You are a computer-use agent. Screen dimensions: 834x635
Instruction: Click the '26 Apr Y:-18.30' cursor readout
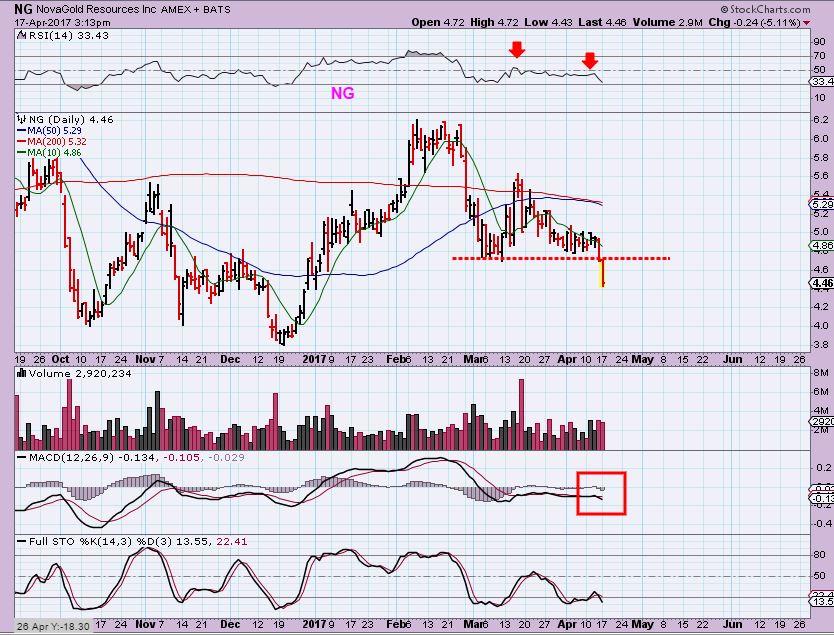52,626
